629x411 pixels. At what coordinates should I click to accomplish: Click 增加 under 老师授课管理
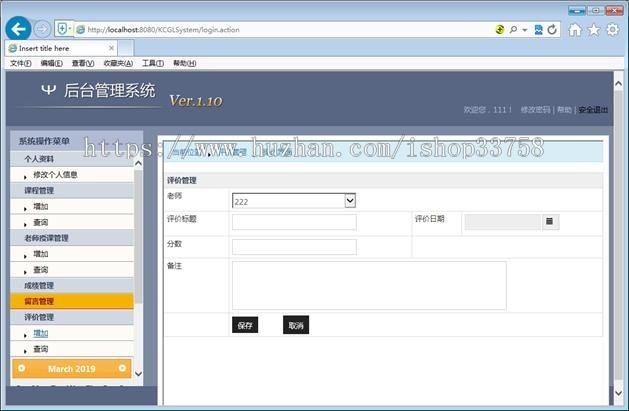[x=41, y=254]
